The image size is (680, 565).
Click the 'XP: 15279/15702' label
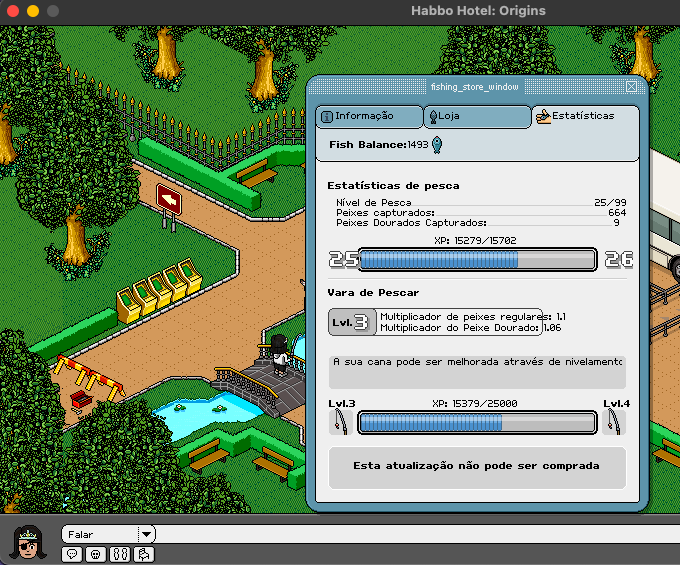(475, 241)
